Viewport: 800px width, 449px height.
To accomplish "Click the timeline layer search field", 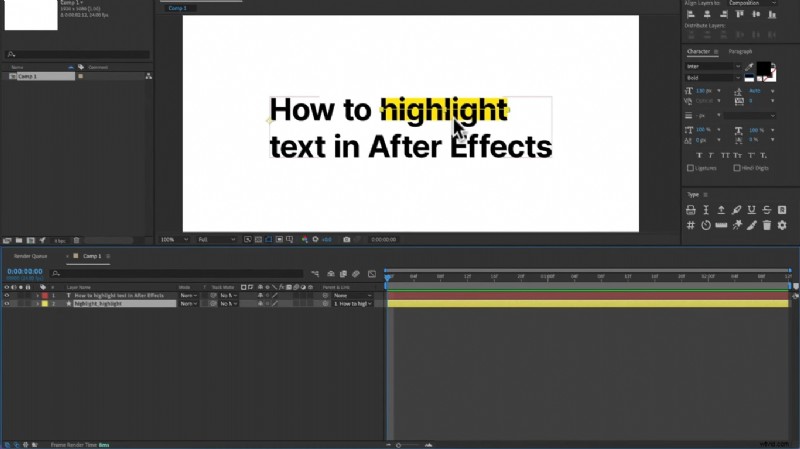I will [x=177, y=274].
